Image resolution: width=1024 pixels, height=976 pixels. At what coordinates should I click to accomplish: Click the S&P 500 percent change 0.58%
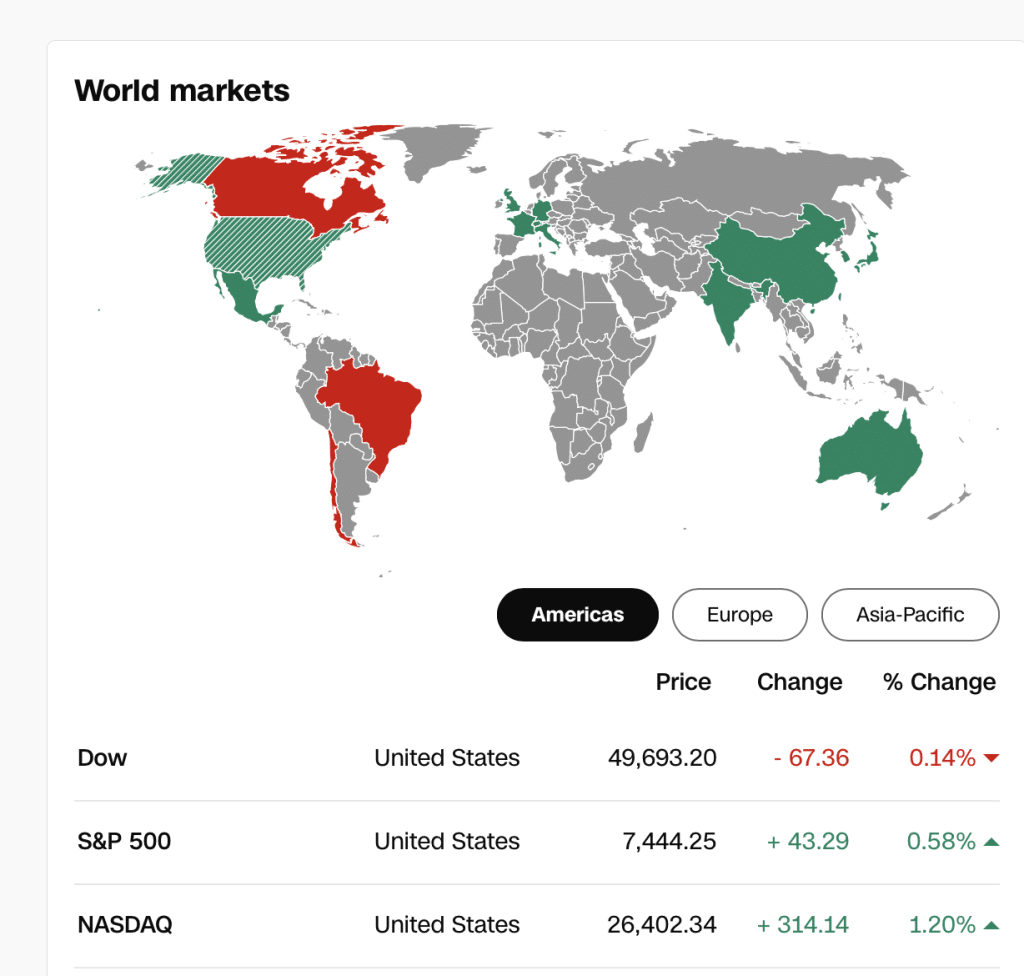941,841
